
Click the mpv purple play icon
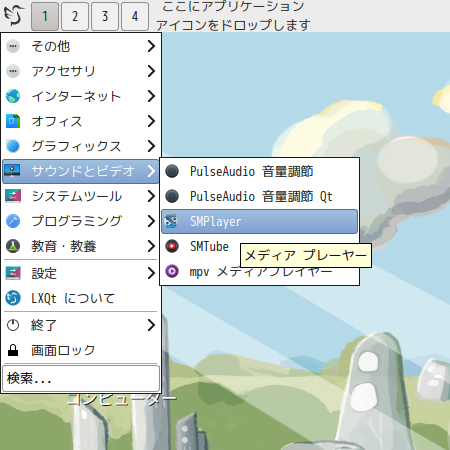coord(172,271)
